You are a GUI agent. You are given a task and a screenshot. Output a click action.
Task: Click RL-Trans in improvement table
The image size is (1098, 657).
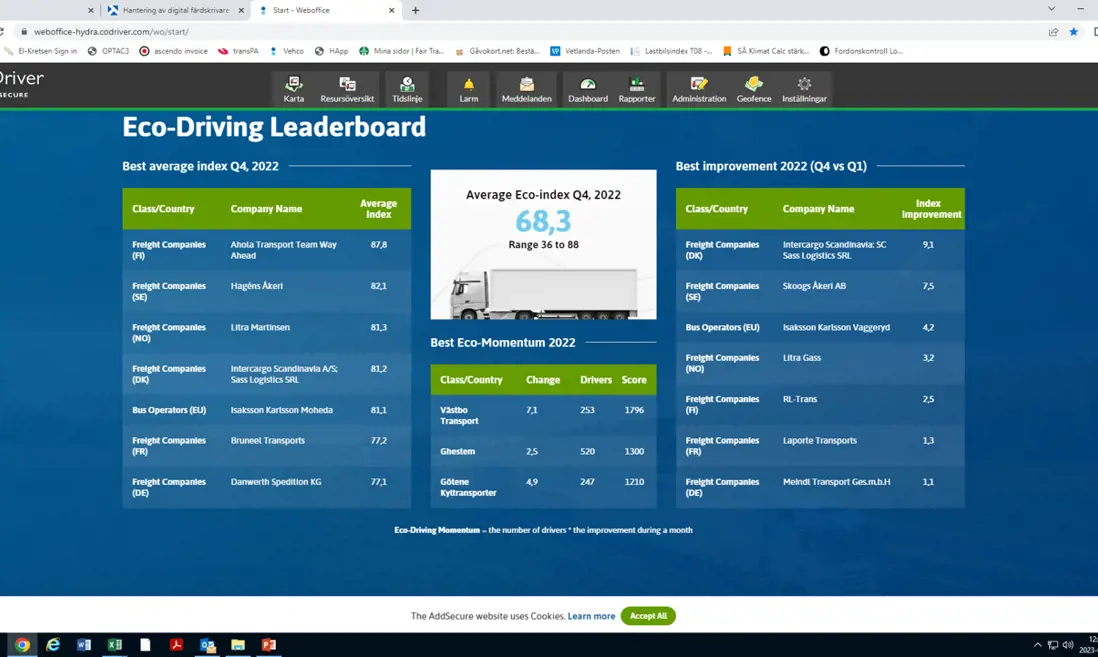(x=800, y=399)
